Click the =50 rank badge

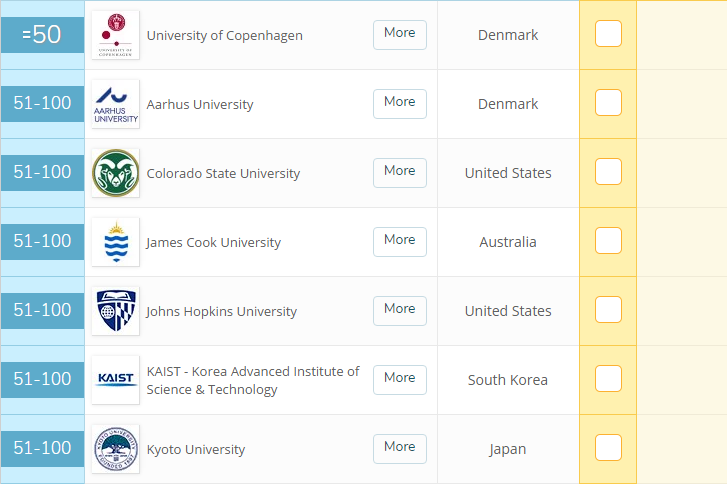pos(42,35)
